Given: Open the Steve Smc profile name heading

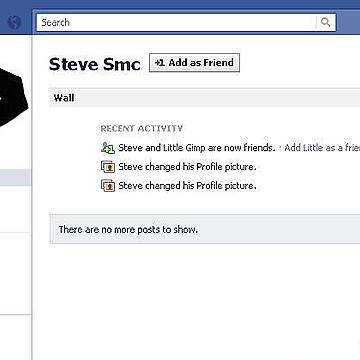Looking at the screenshot, I should (x=95, y=64).
